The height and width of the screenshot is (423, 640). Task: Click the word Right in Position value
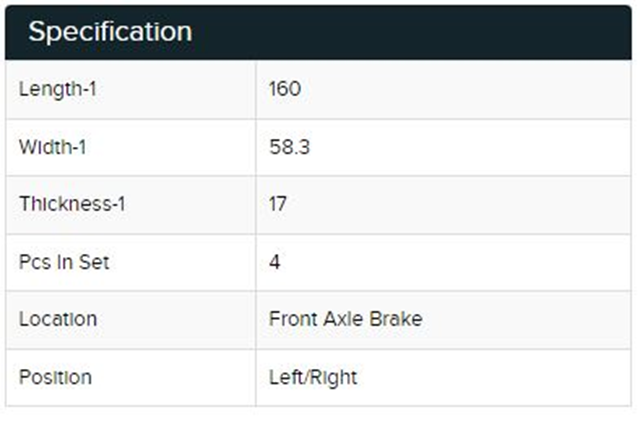coord(335,377)
